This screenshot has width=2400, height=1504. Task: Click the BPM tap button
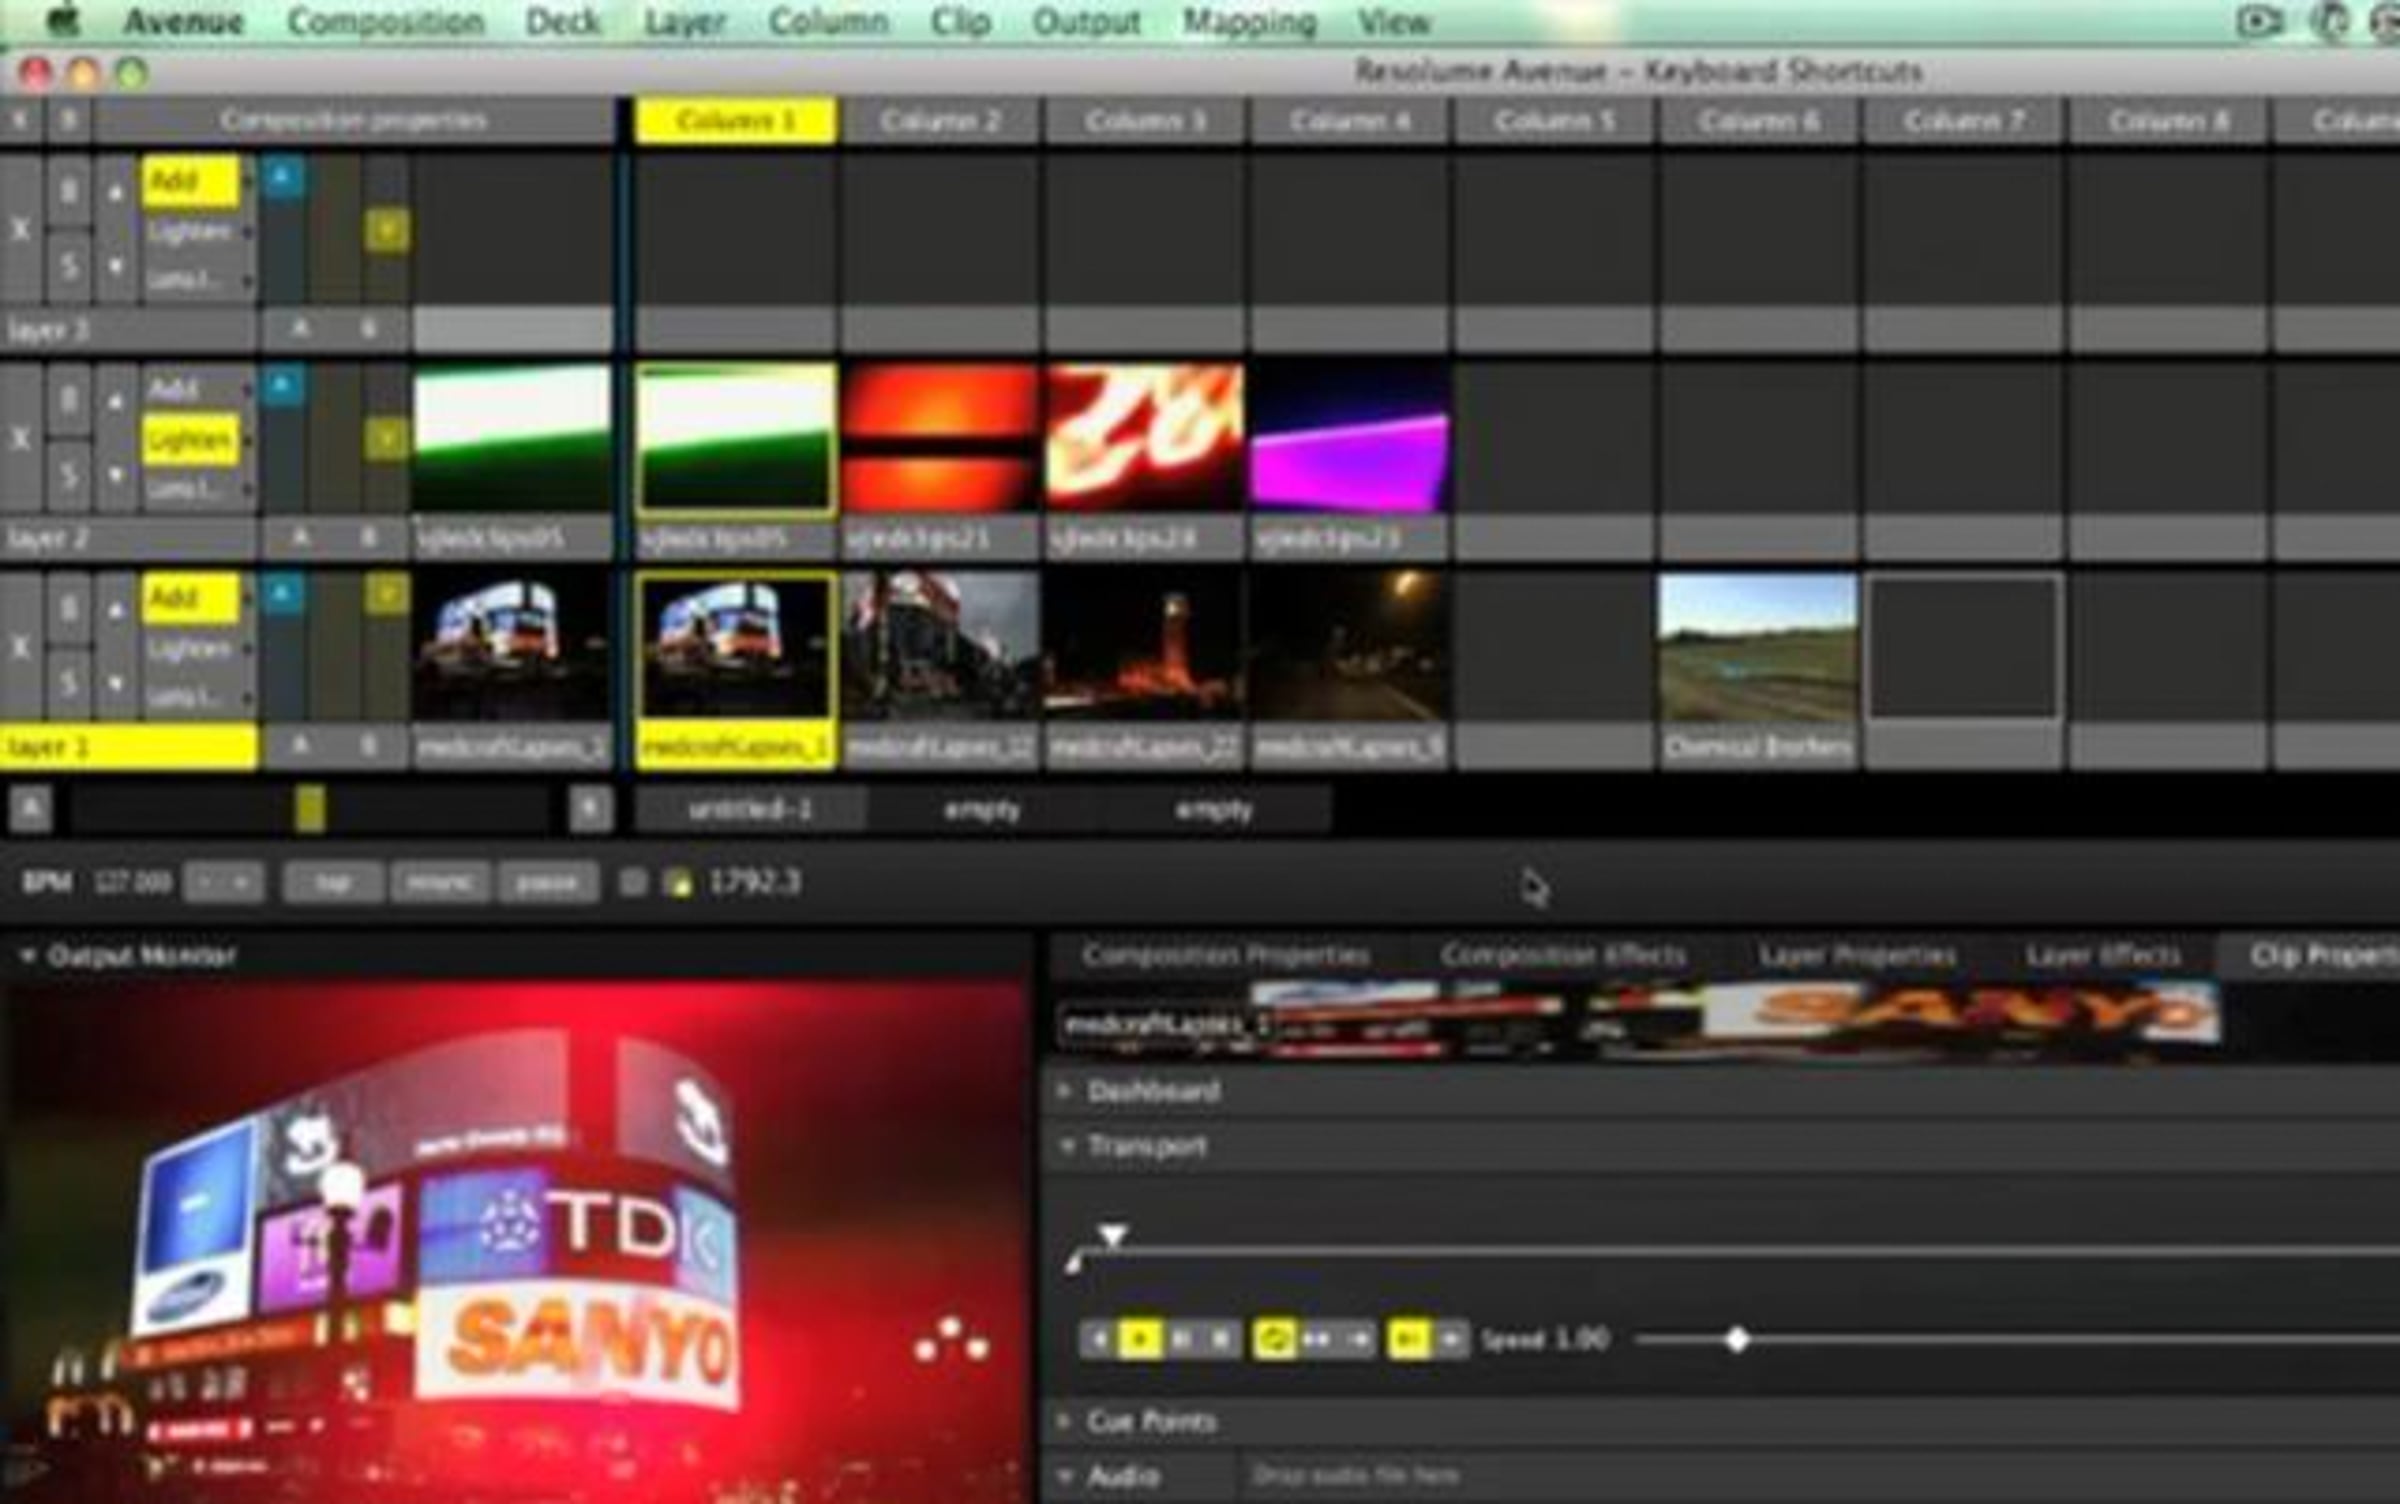[333, 884]
